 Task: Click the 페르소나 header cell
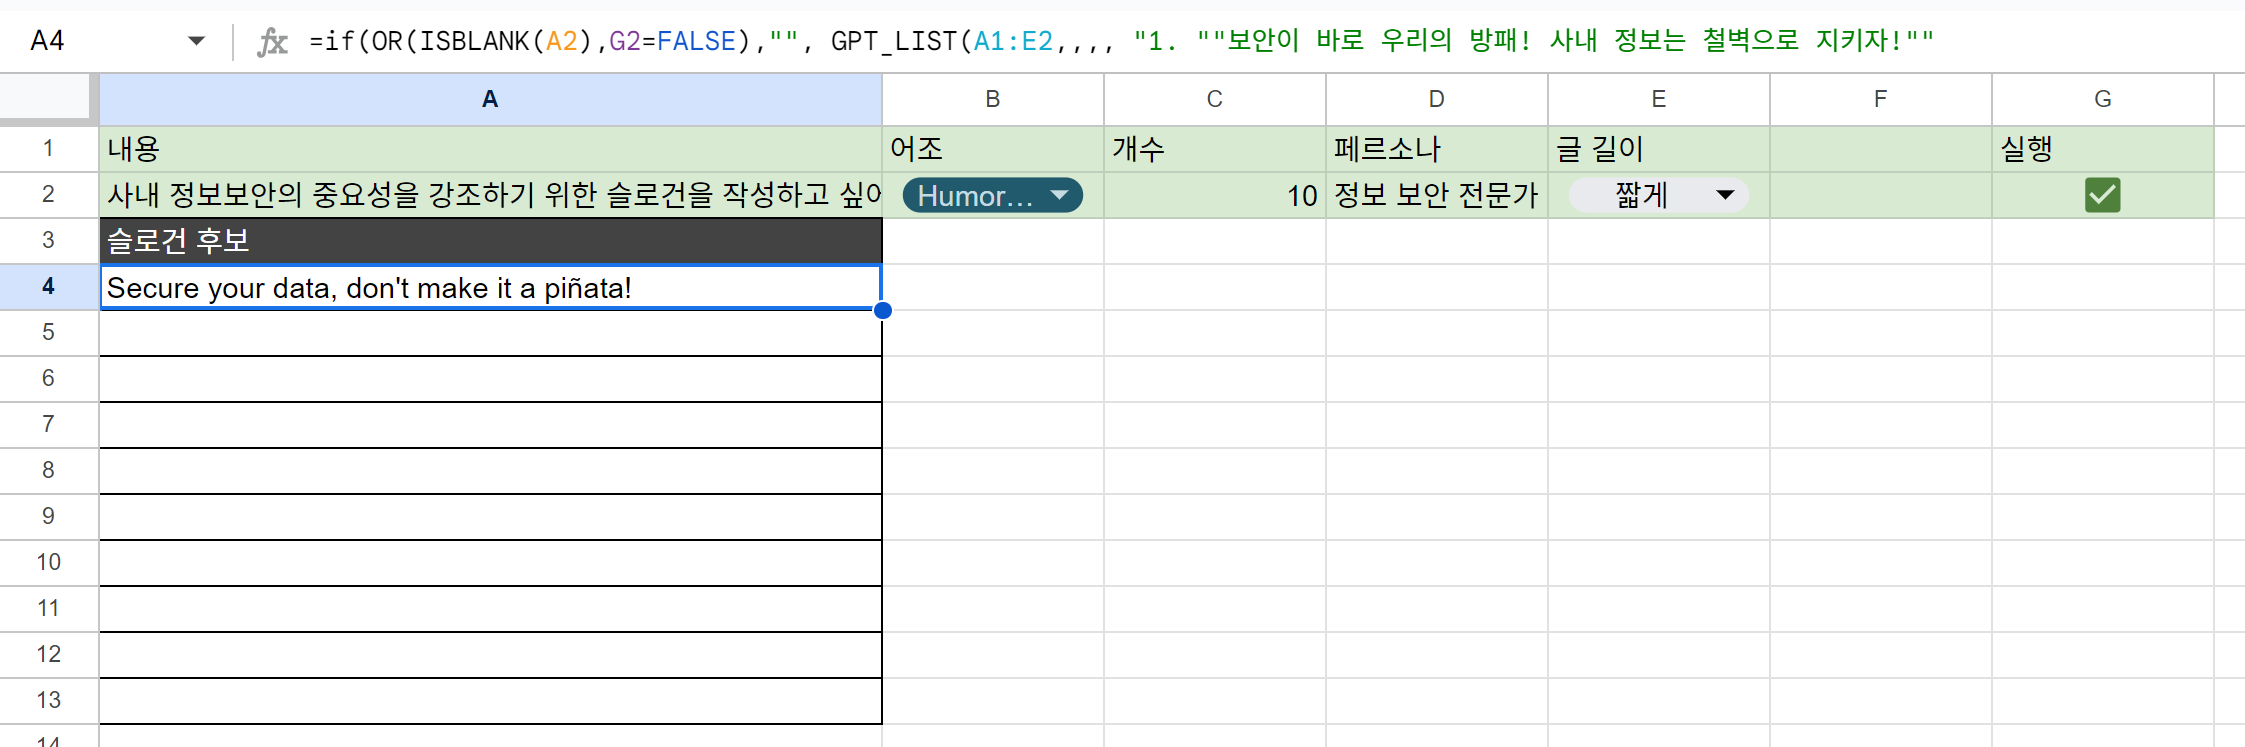pyautogui.click(x=1437, y=149)
